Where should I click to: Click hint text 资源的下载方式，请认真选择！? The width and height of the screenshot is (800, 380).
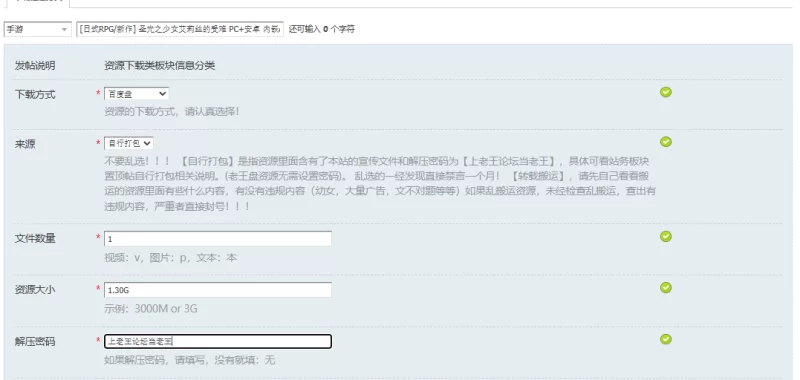(x=171, y=111)
